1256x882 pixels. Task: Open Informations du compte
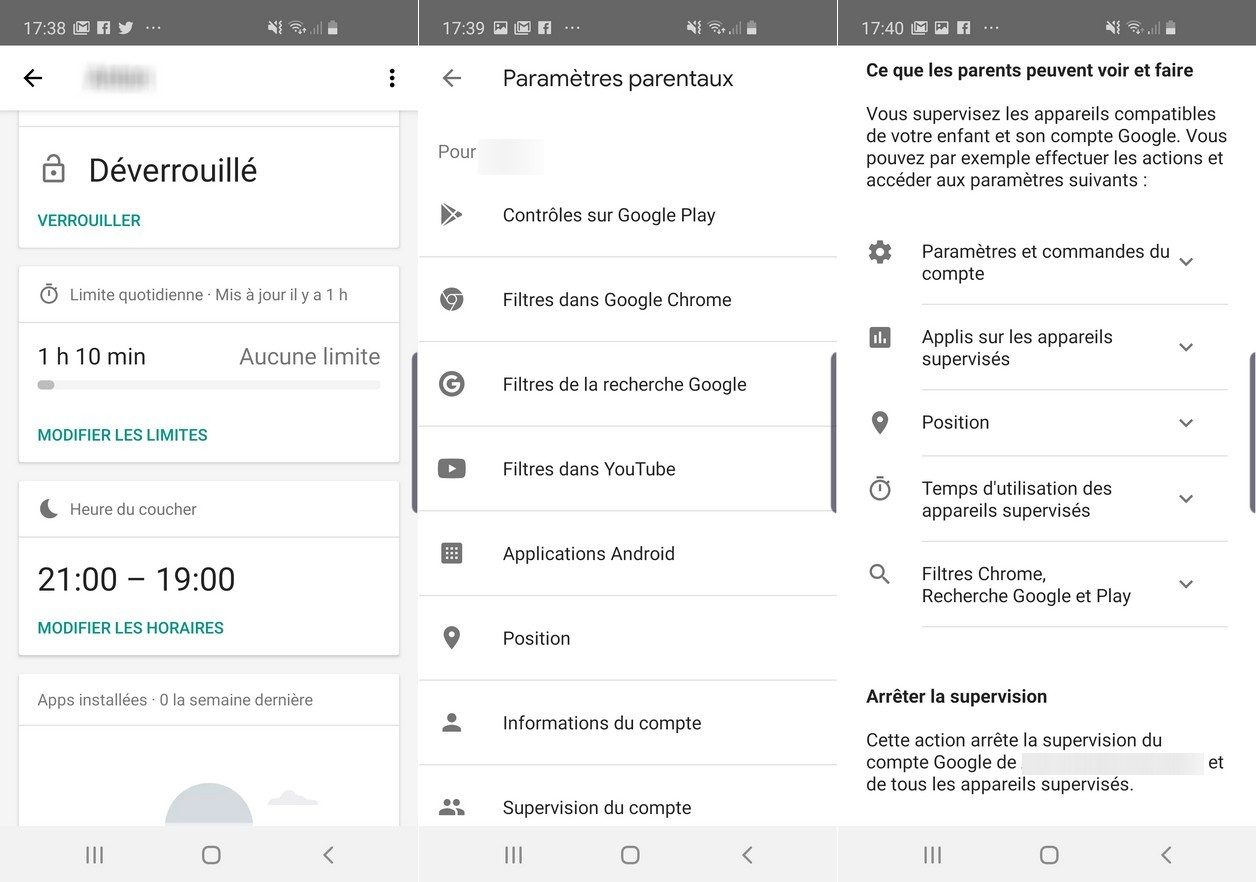(602, 722)
